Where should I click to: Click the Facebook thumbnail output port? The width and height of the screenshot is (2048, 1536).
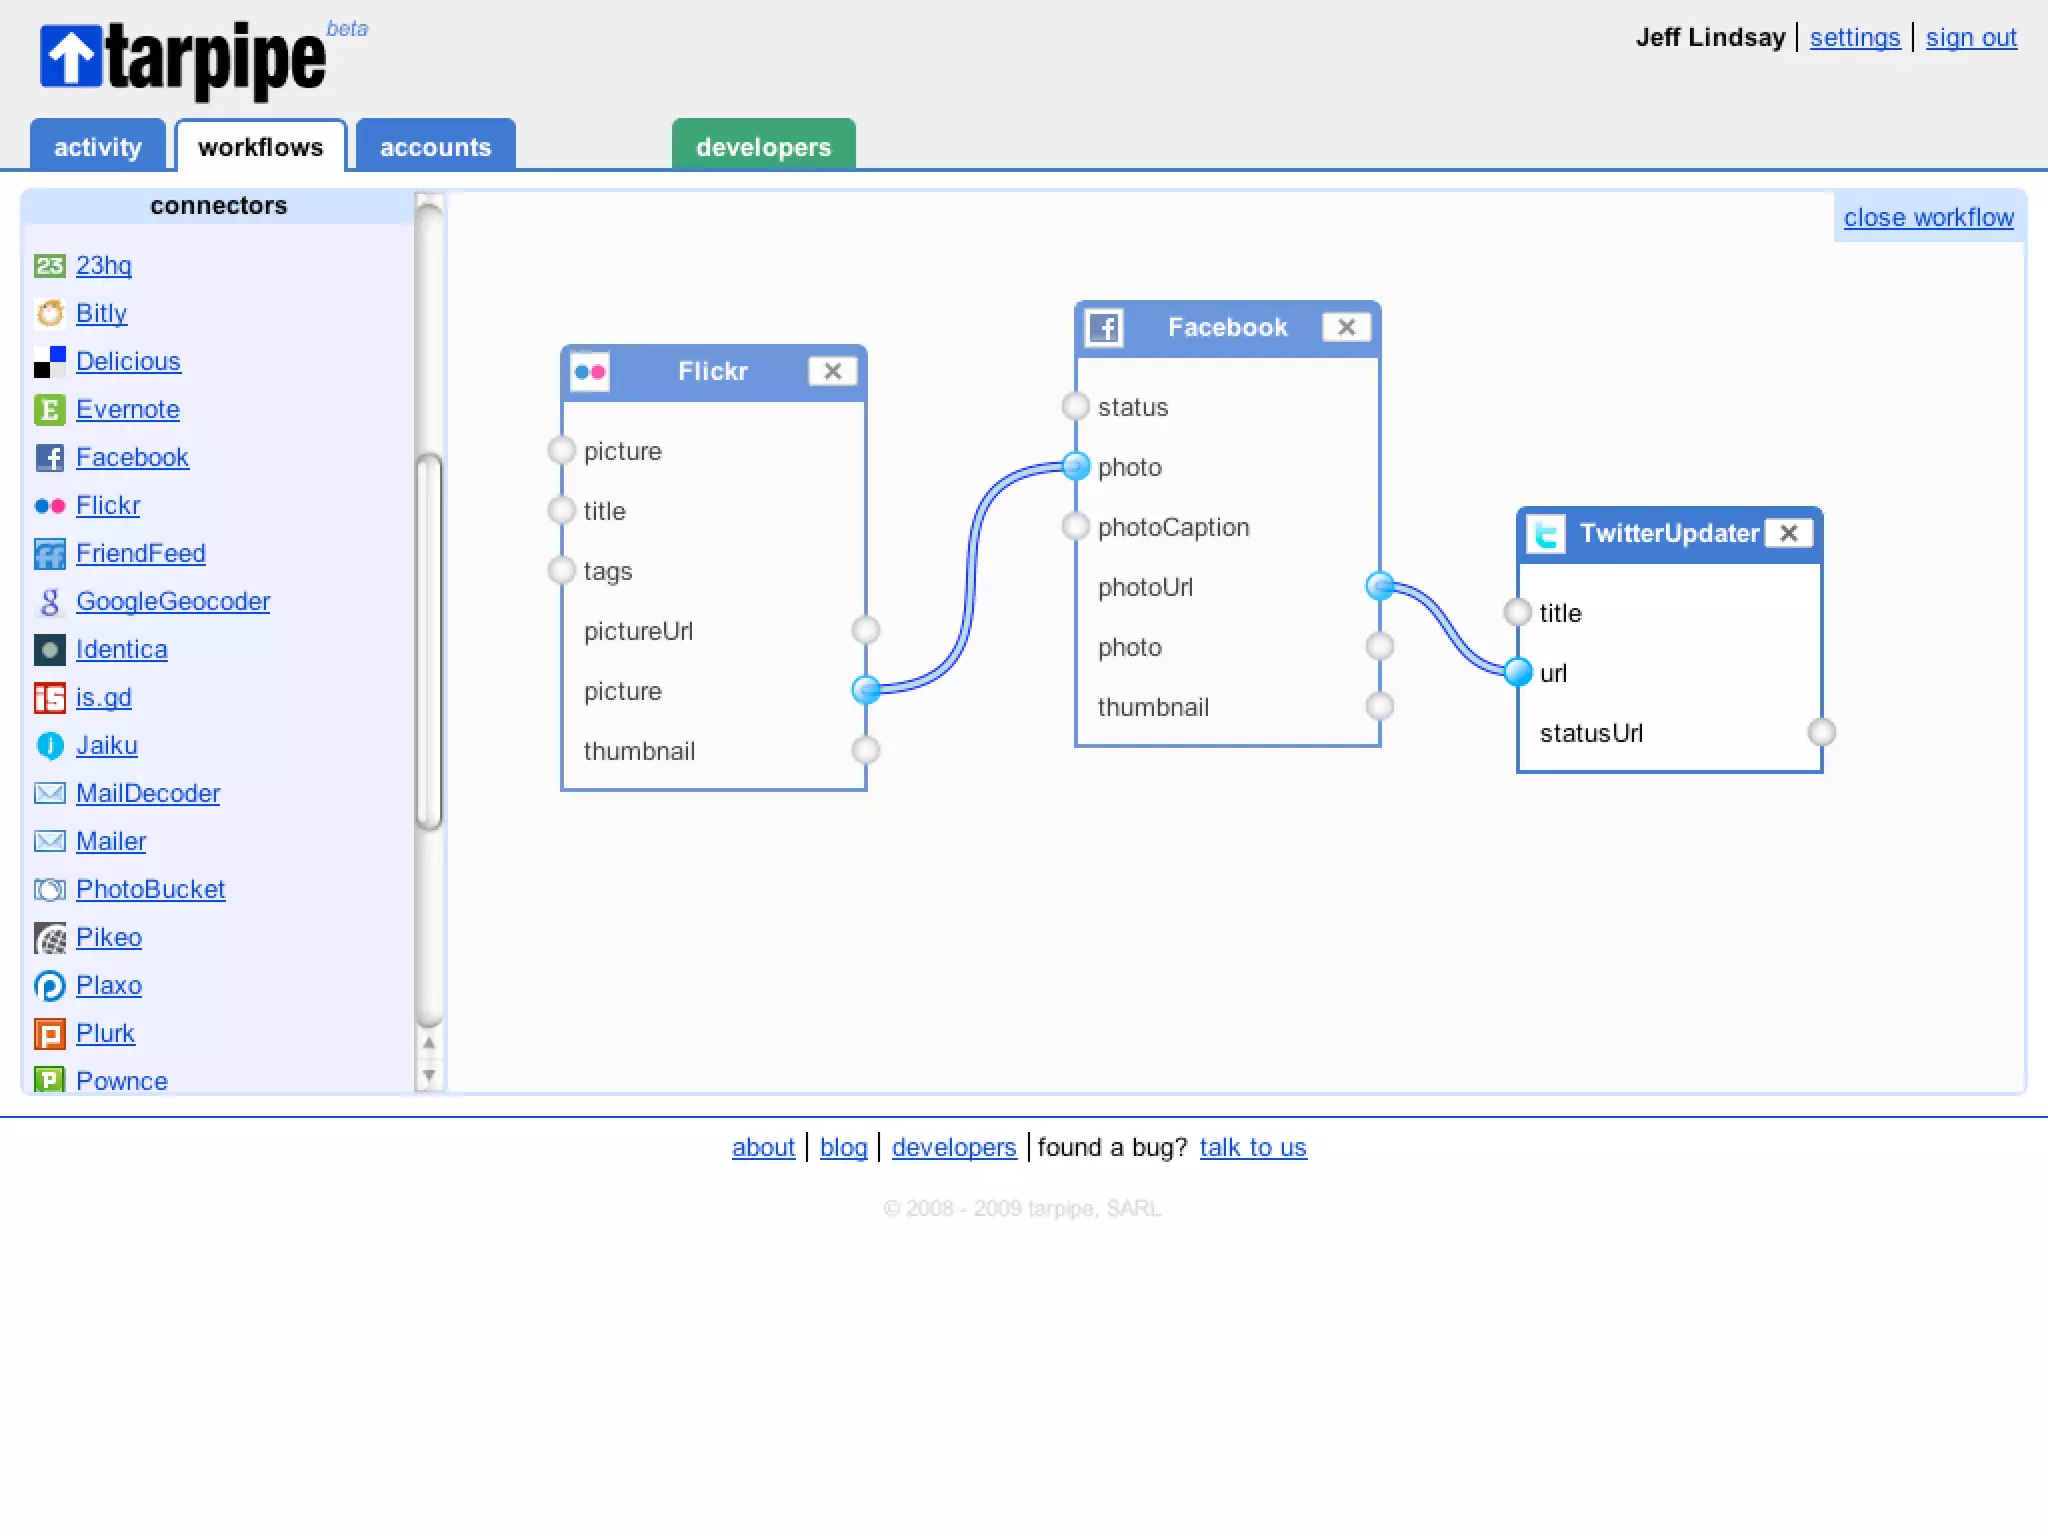tap(1380, 706)
